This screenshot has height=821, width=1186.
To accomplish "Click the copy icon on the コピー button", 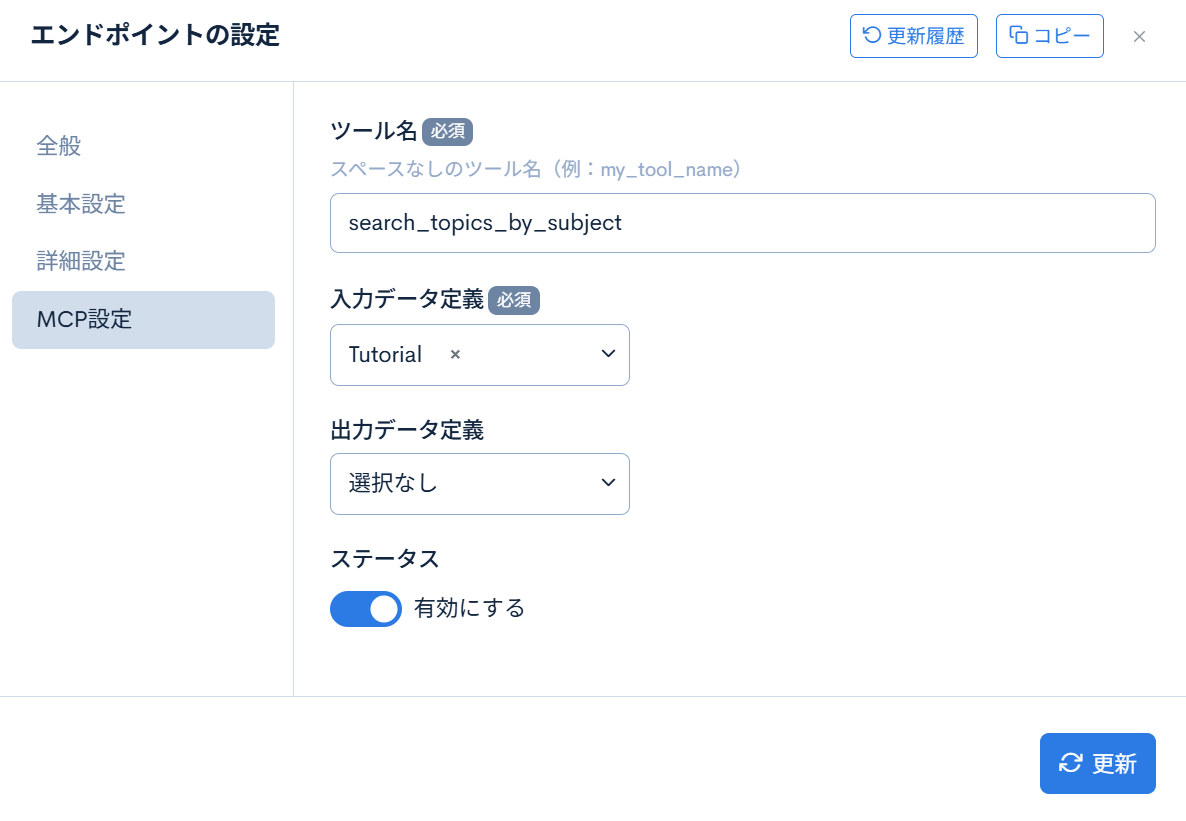I will 1017,35.
